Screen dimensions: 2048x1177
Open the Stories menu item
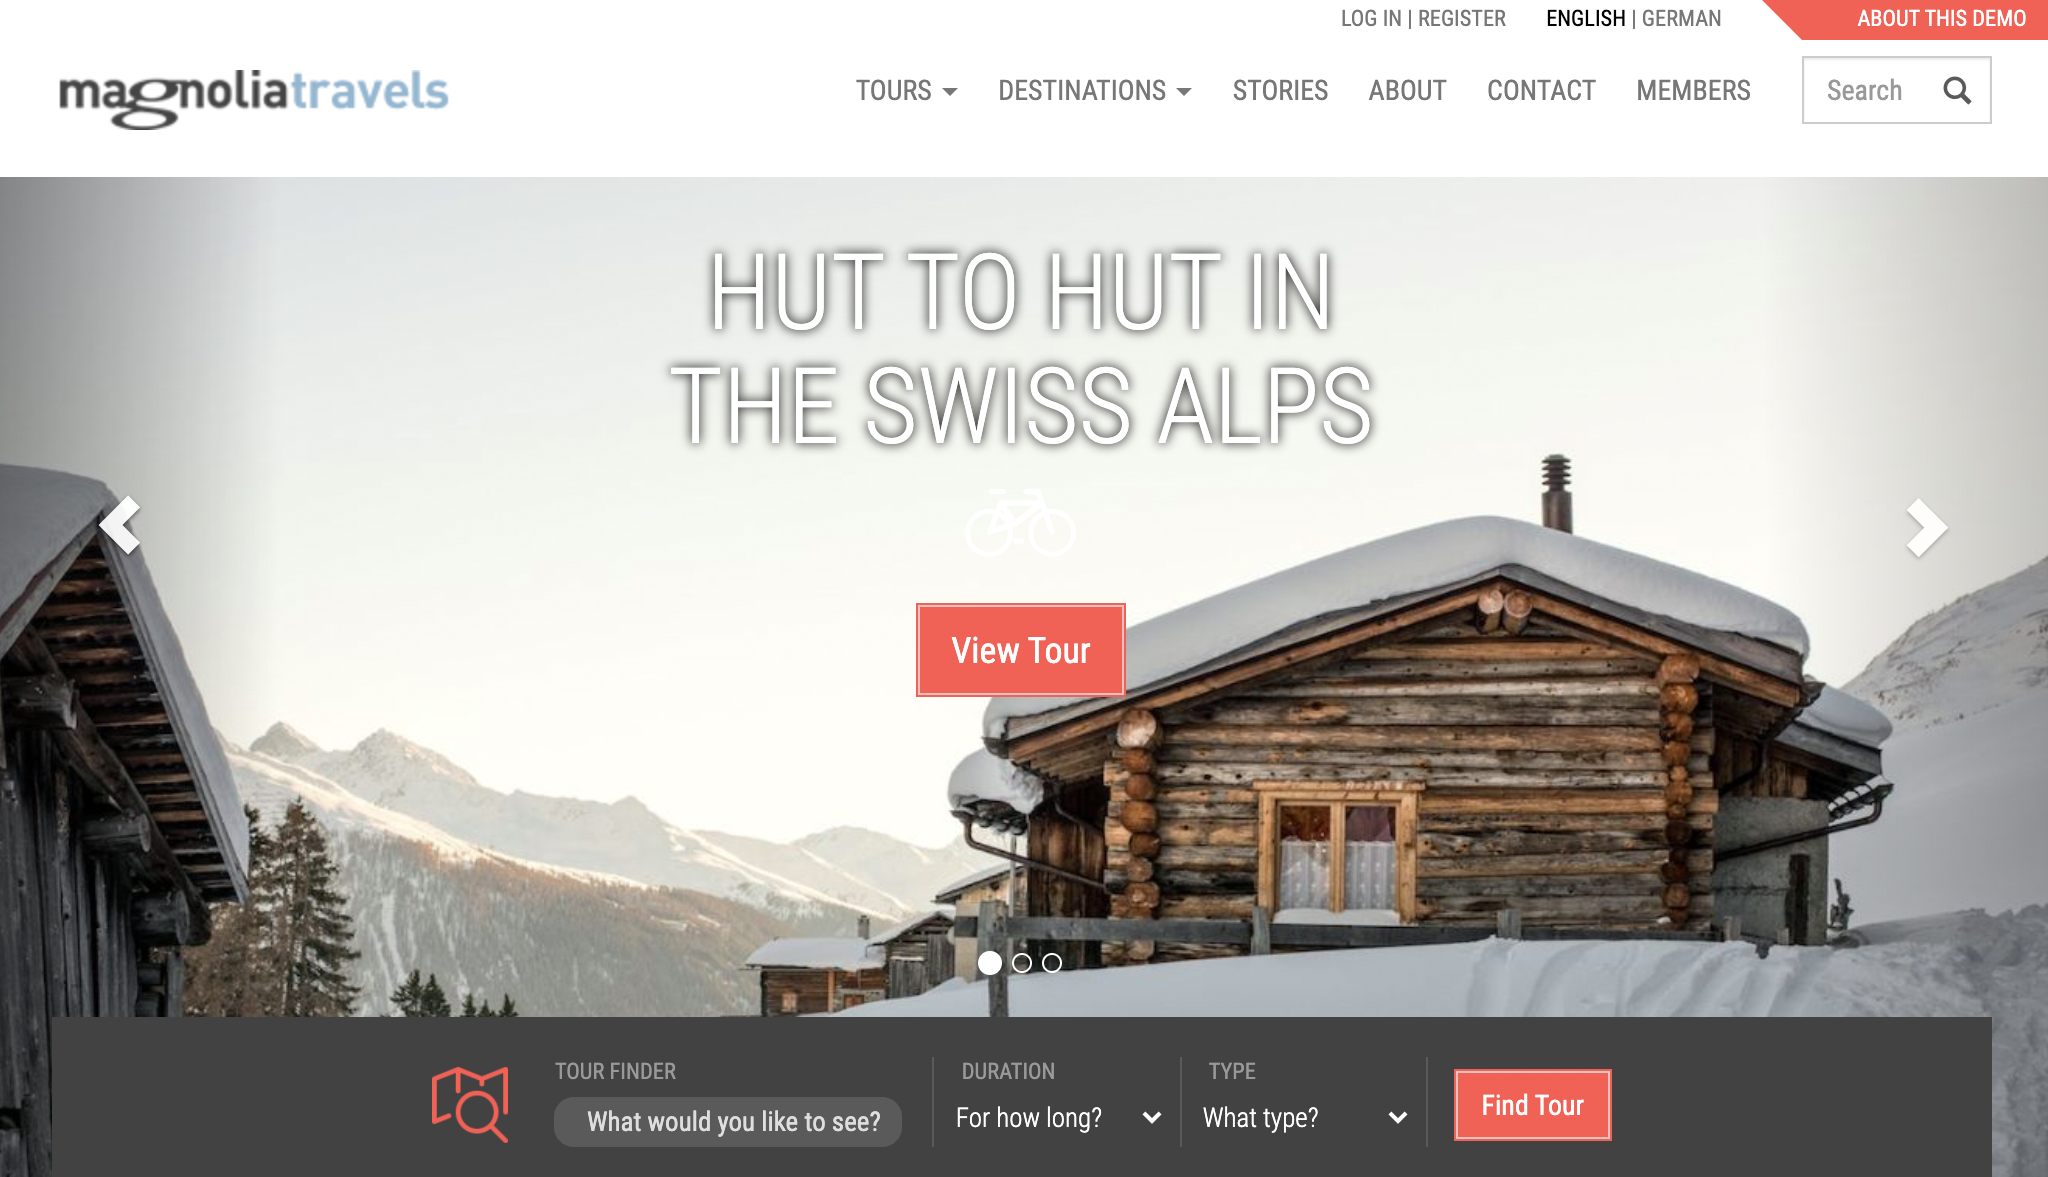(x=1280, y=91)
